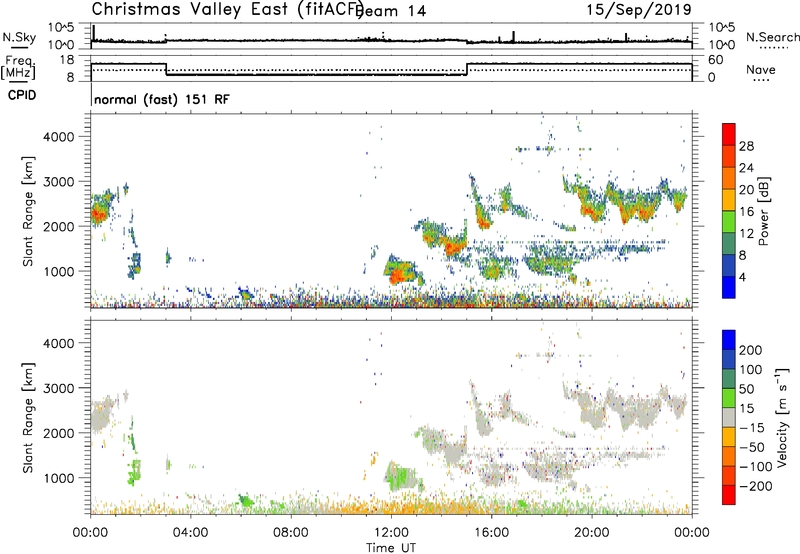Click the '60' Nave axis tick
Viewport: 800px width, 554px height.
click(x=715, y=60)
